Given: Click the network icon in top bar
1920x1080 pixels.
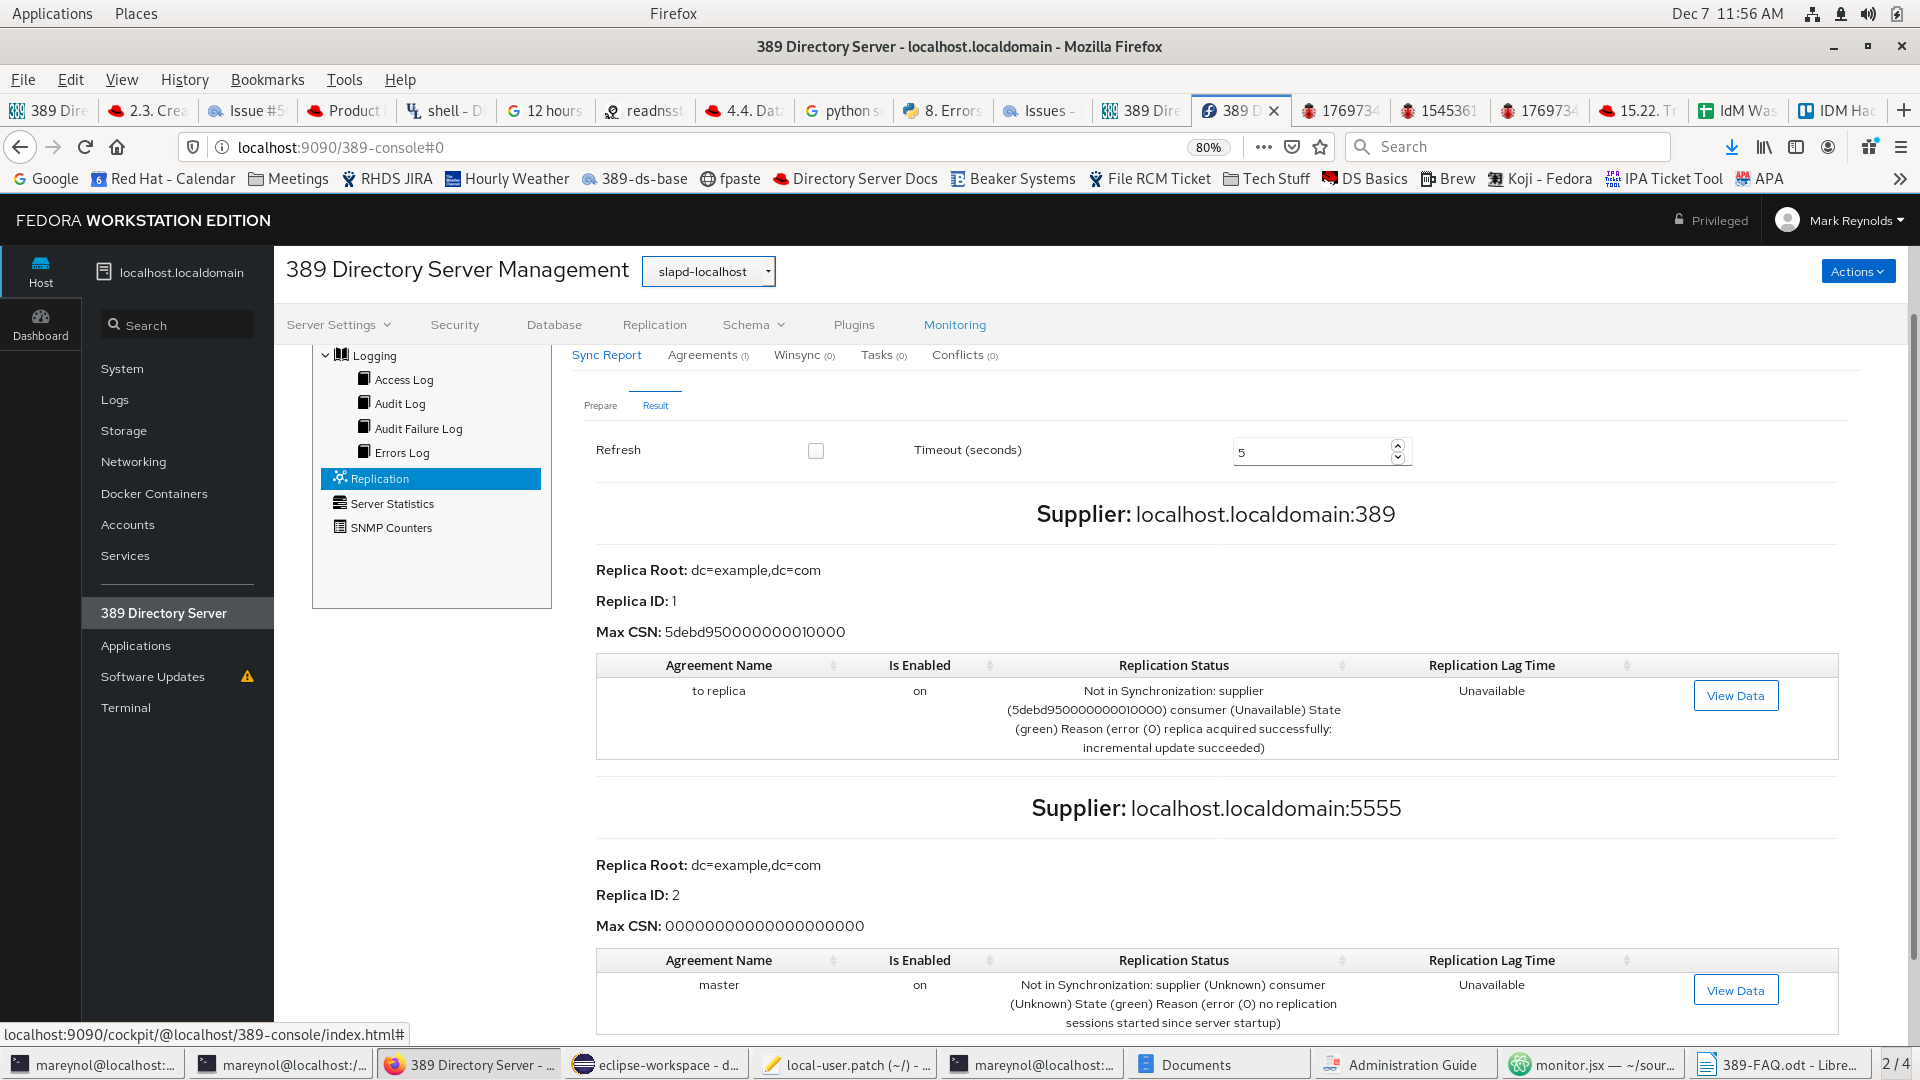Looking at the screenshot, I should pos(1812,14).
